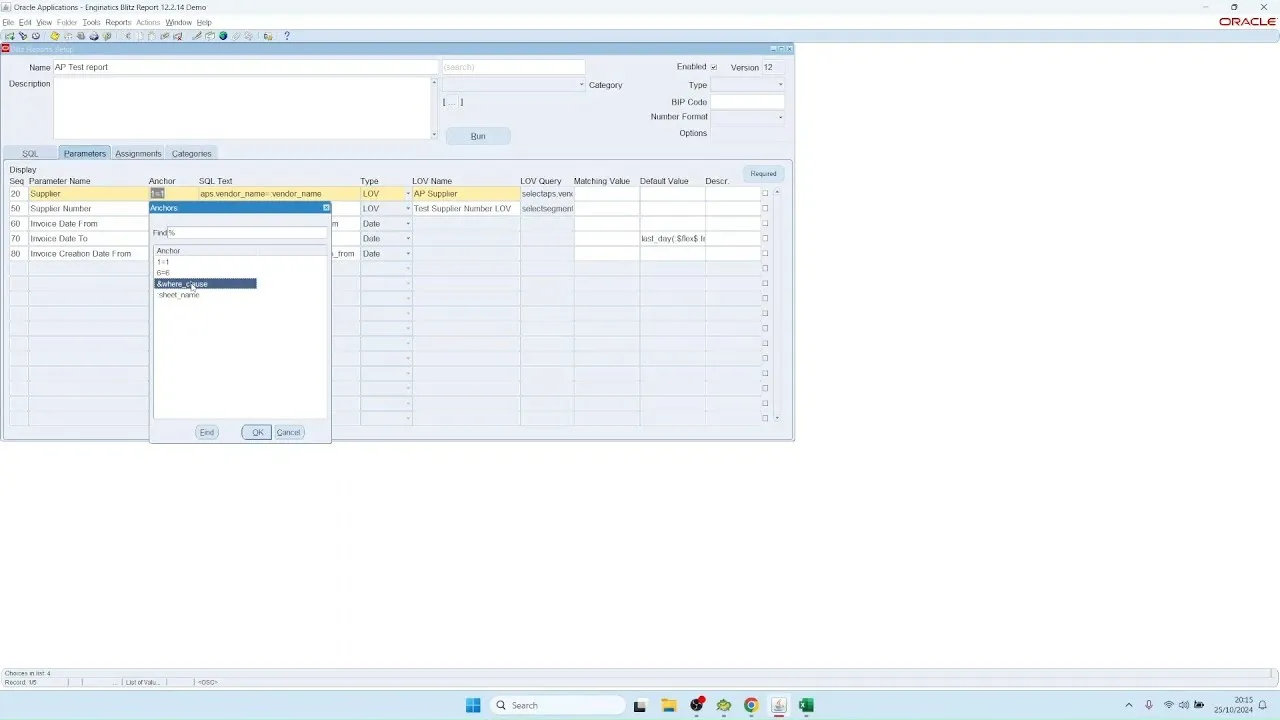Click Find button in Anchors dialog
Viewport: 1280px width, 720px height.
pyautogui.click(x=207, y=432)
